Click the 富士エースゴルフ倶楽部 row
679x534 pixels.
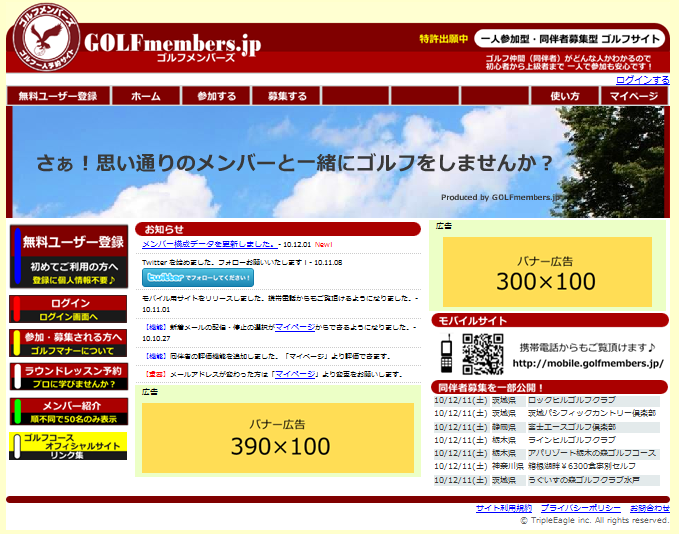pyautogui.click(x=546, y=427)
